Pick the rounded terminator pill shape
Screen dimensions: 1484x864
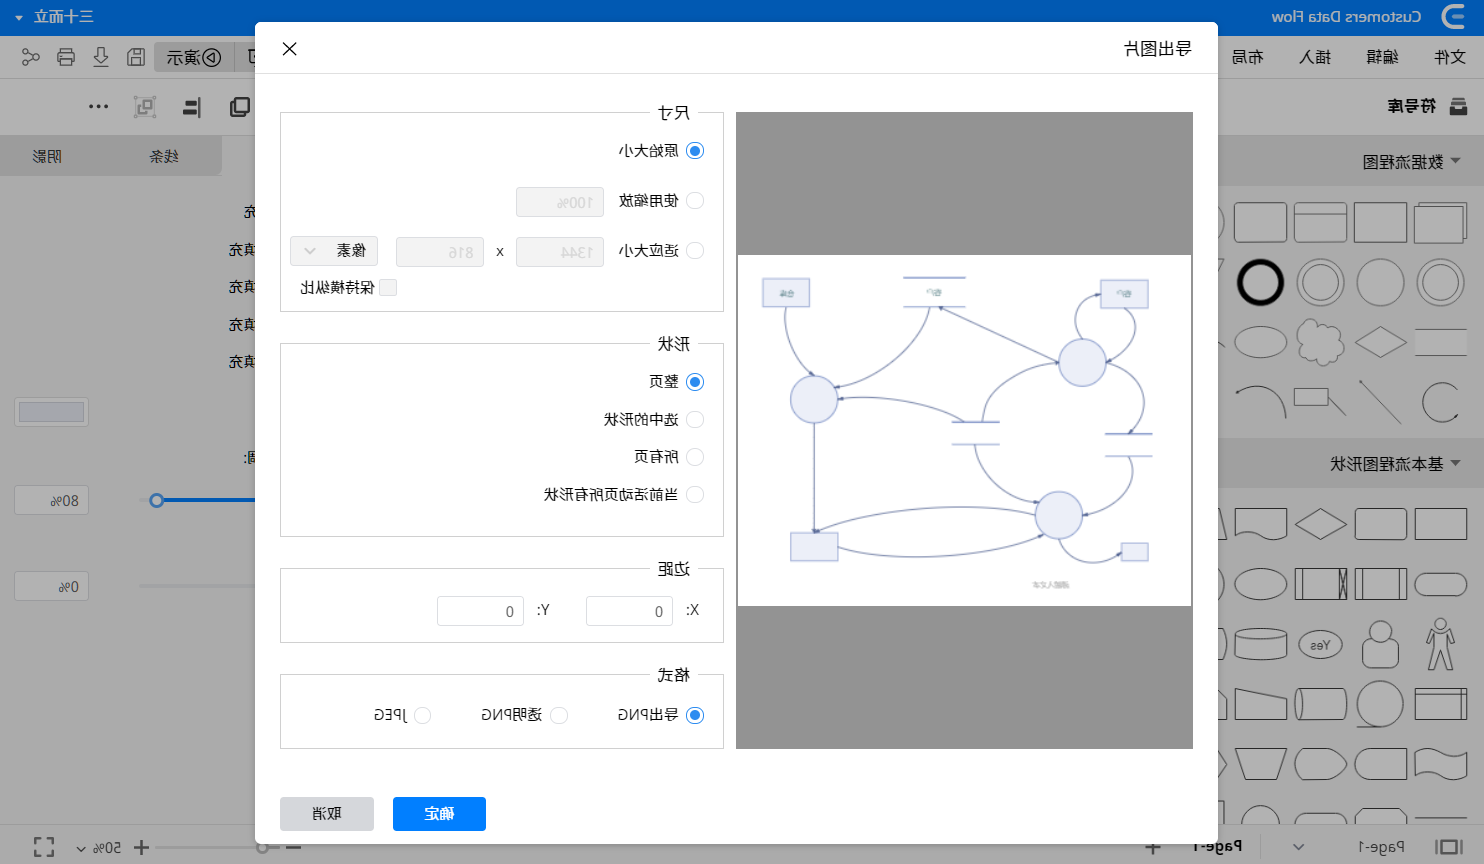coord(1440,584)
